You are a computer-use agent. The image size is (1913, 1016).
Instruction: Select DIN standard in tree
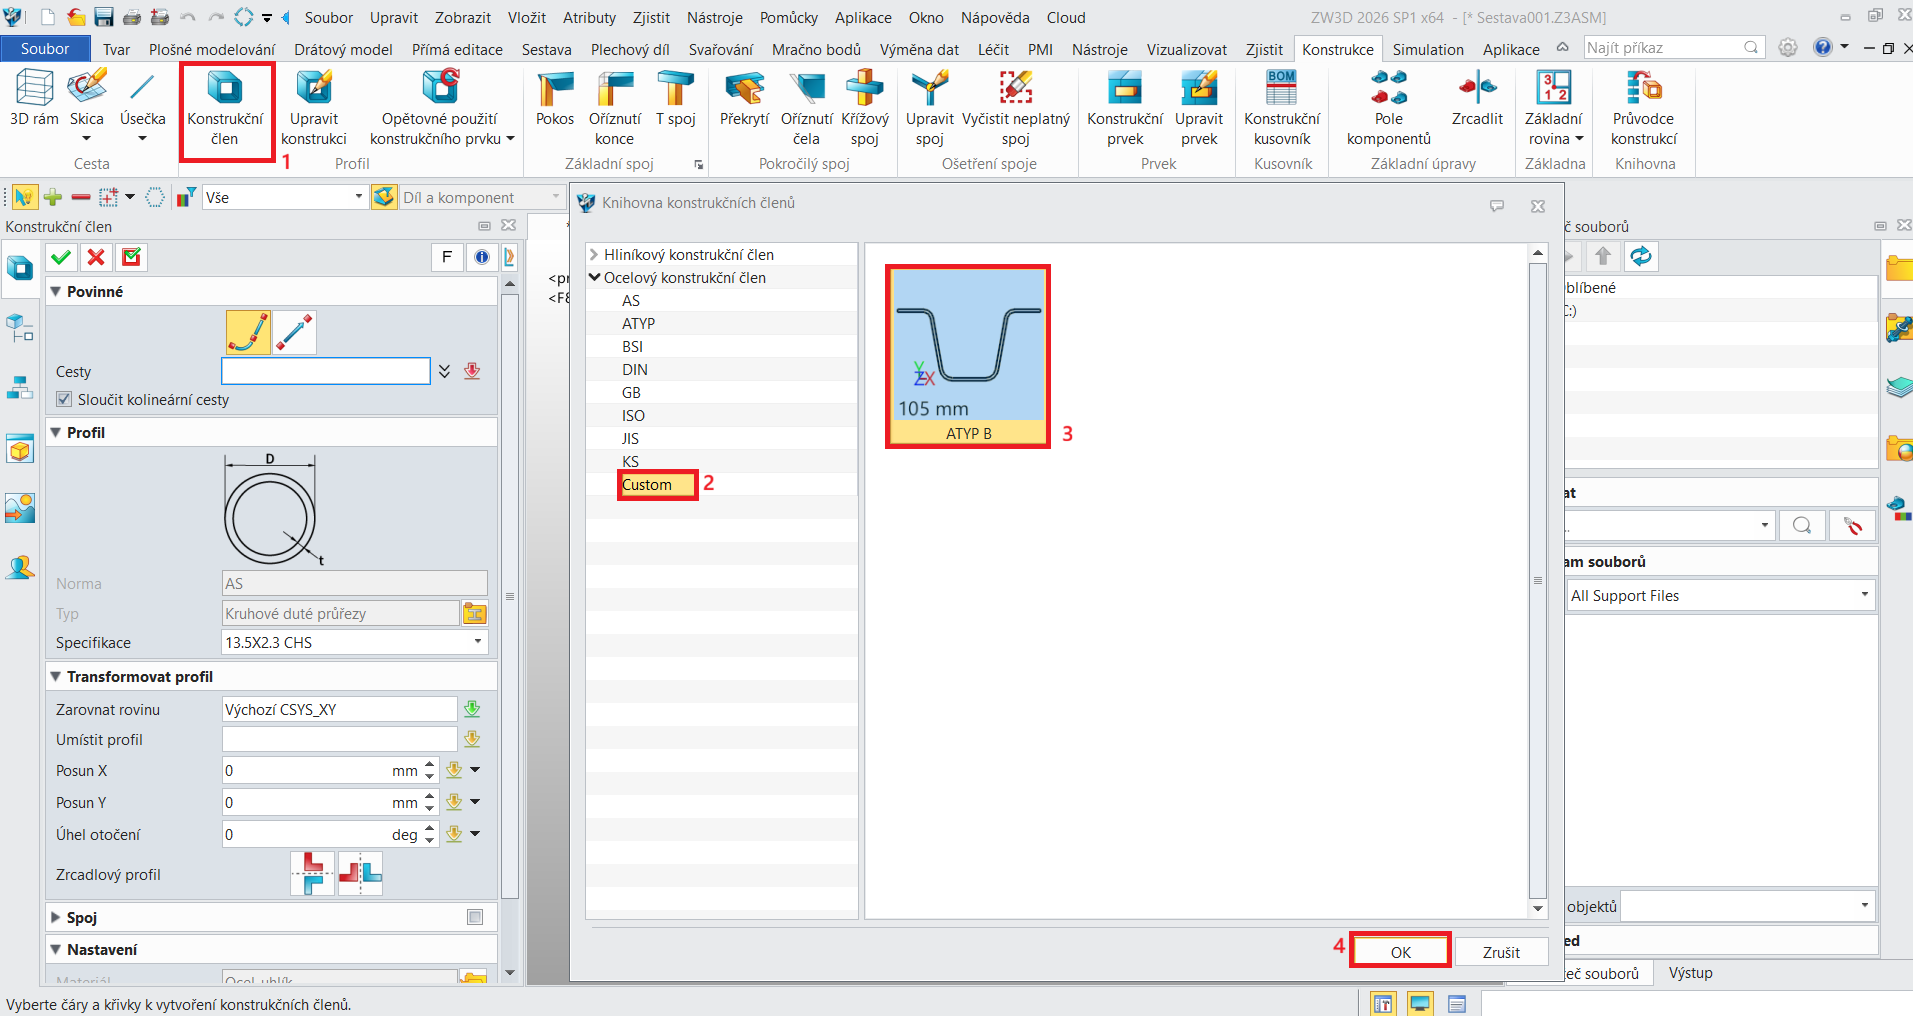pyautogui.click(x=635, y=370)
